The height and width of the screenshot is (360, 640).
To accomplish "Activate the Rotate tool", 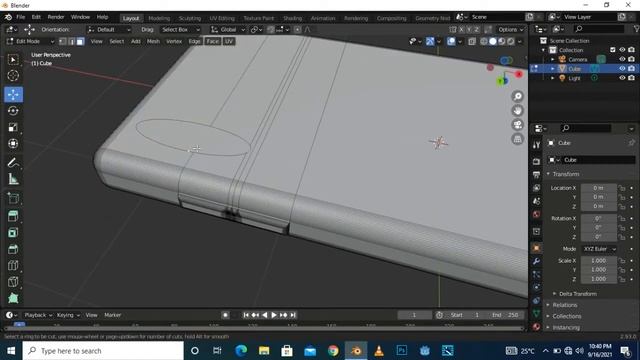I will click(x=13, y=111).
